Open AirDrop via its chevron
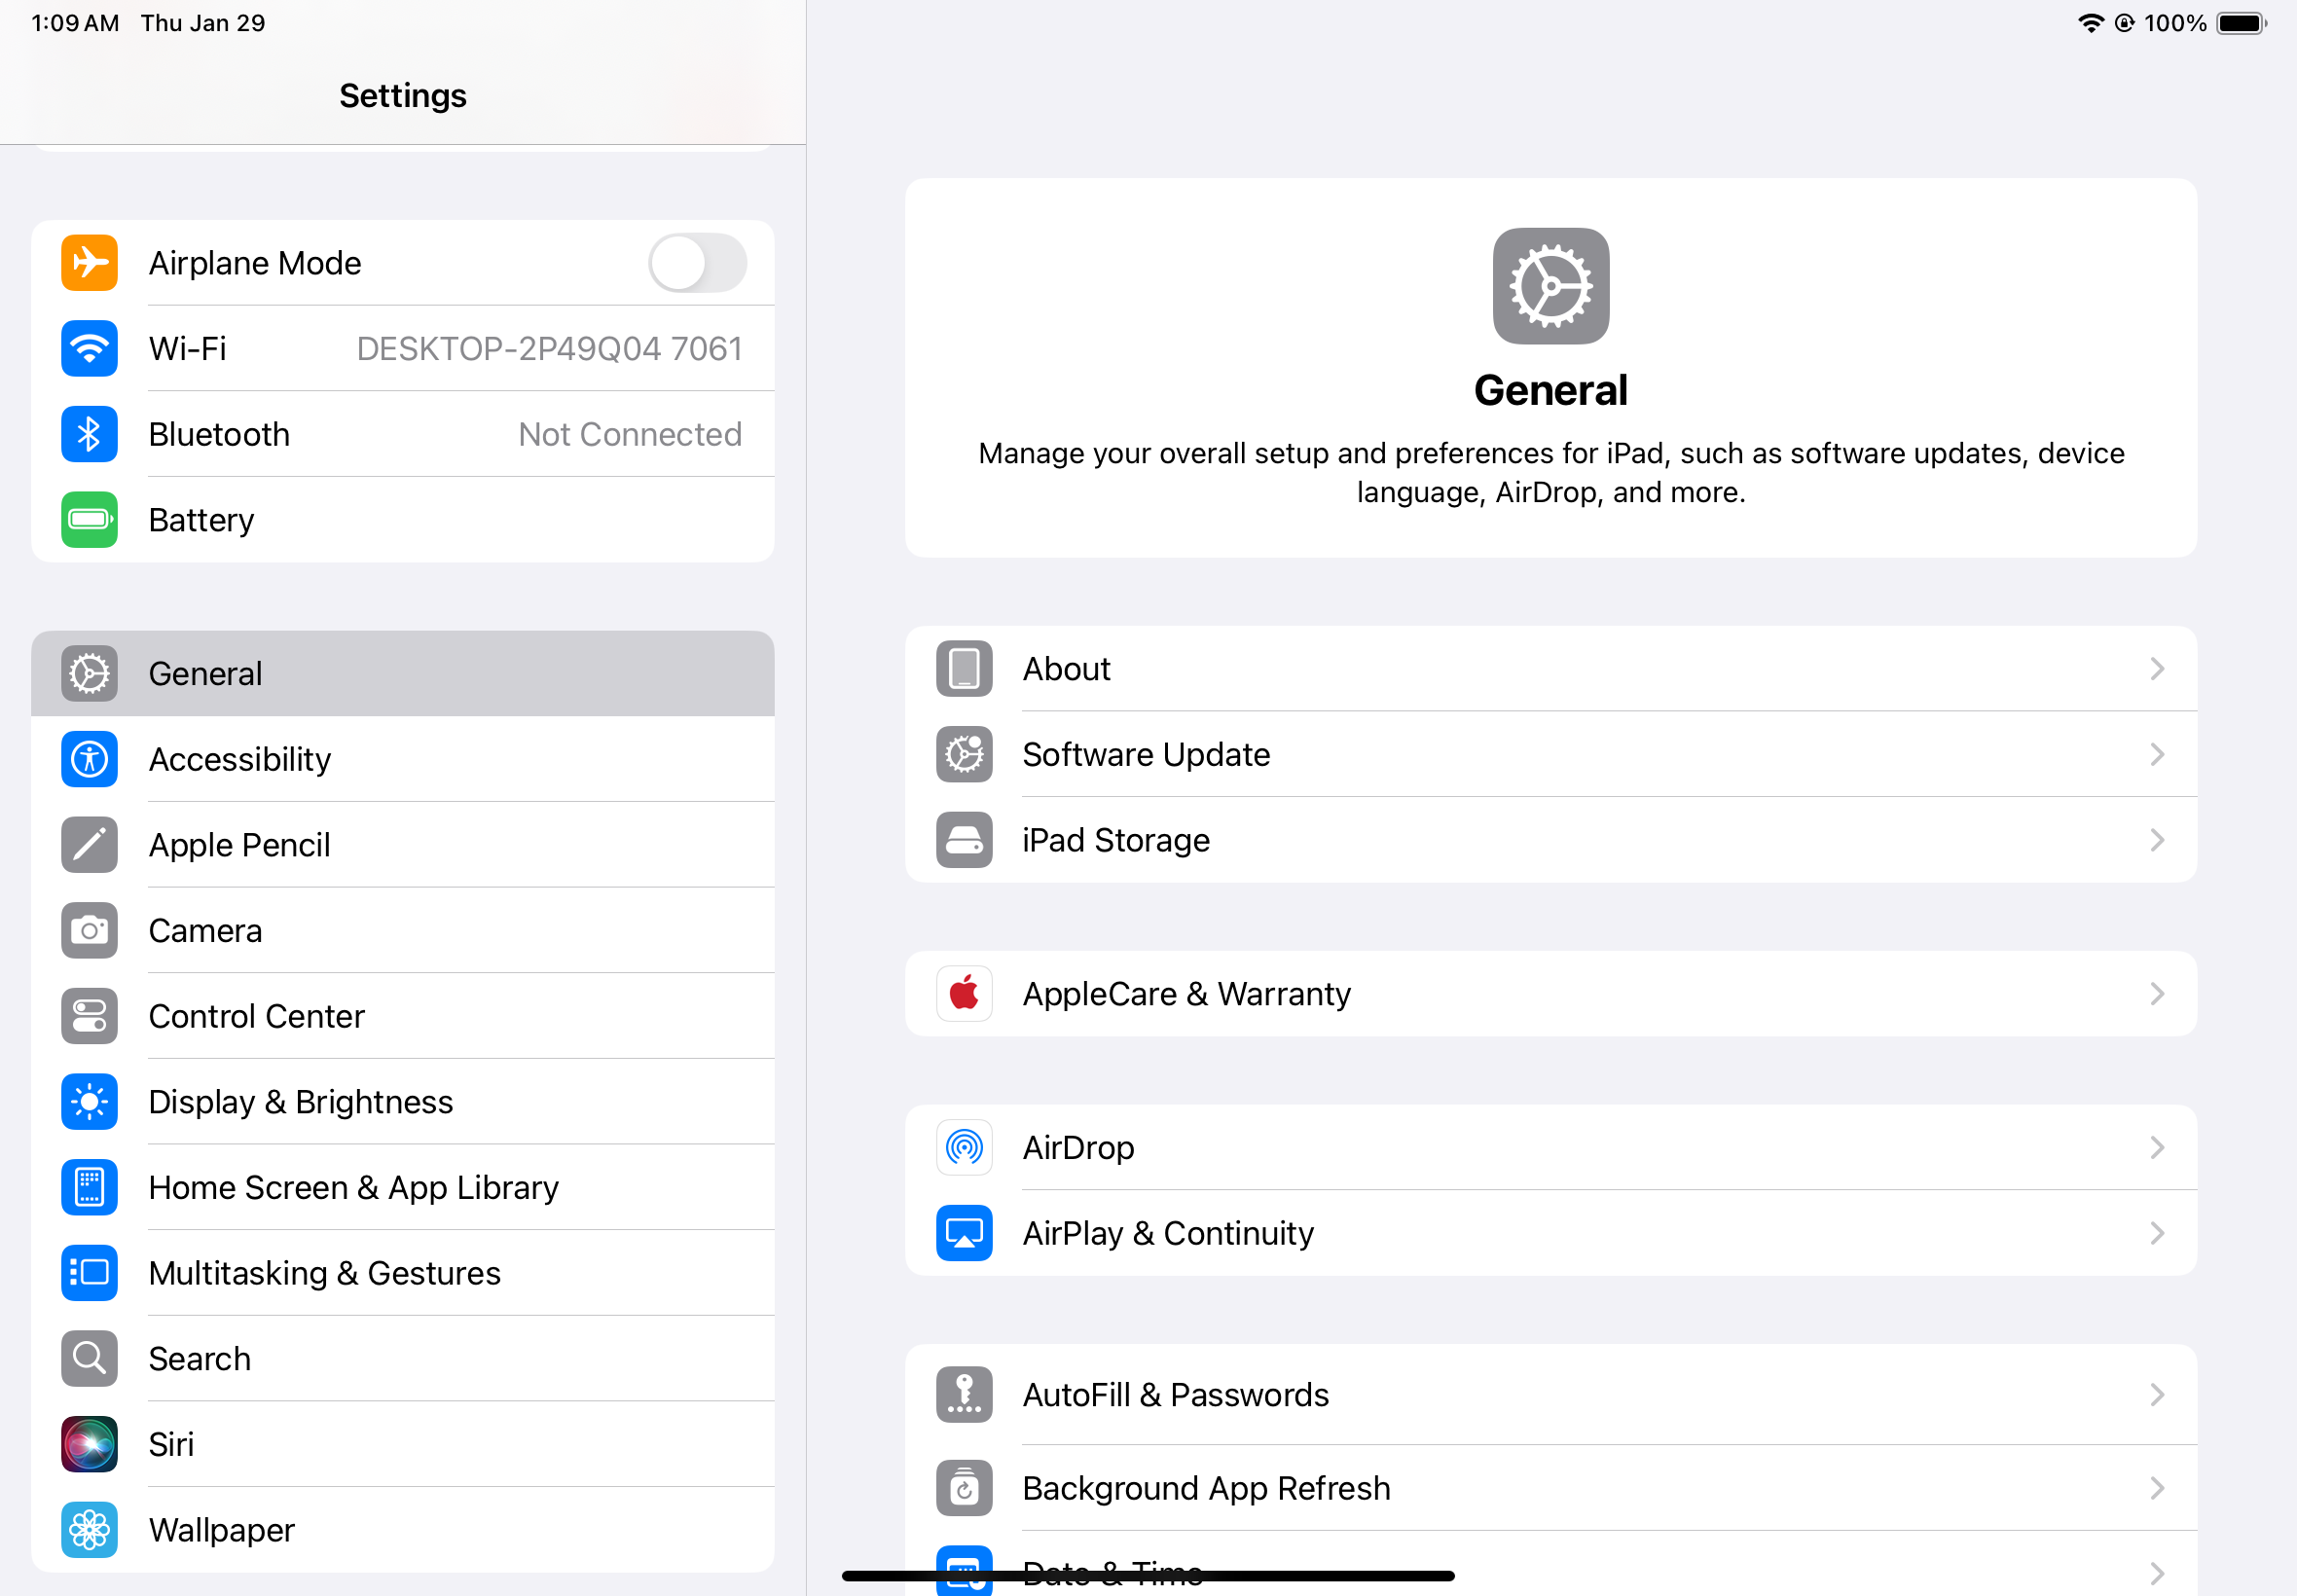Image resolution: width=2297 pixels, height=1596 pixels. point(2157,1148)
